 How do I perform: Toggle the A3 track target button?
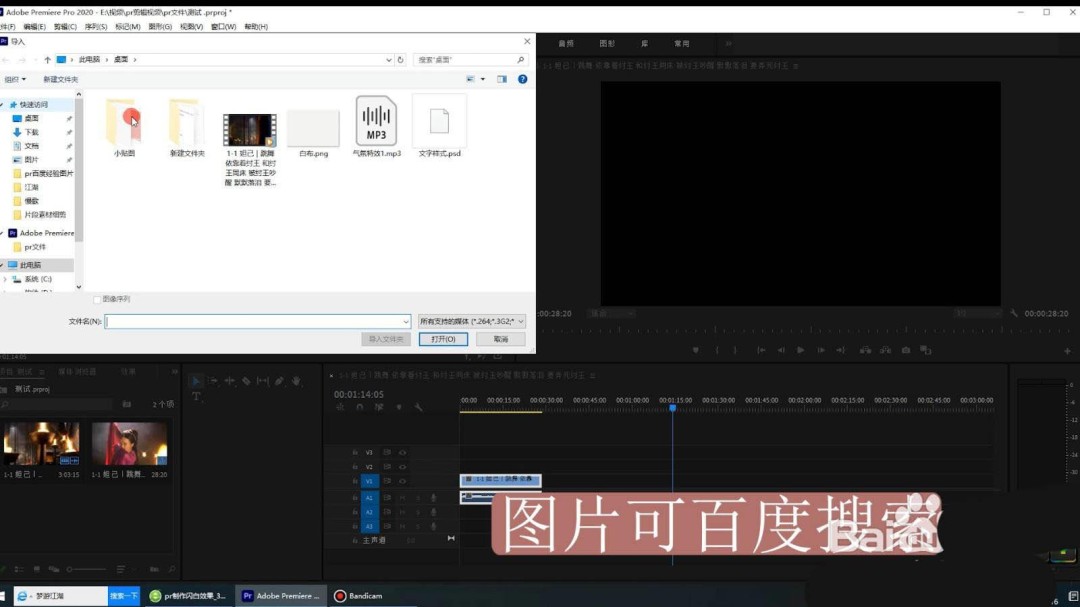(369, 526)
